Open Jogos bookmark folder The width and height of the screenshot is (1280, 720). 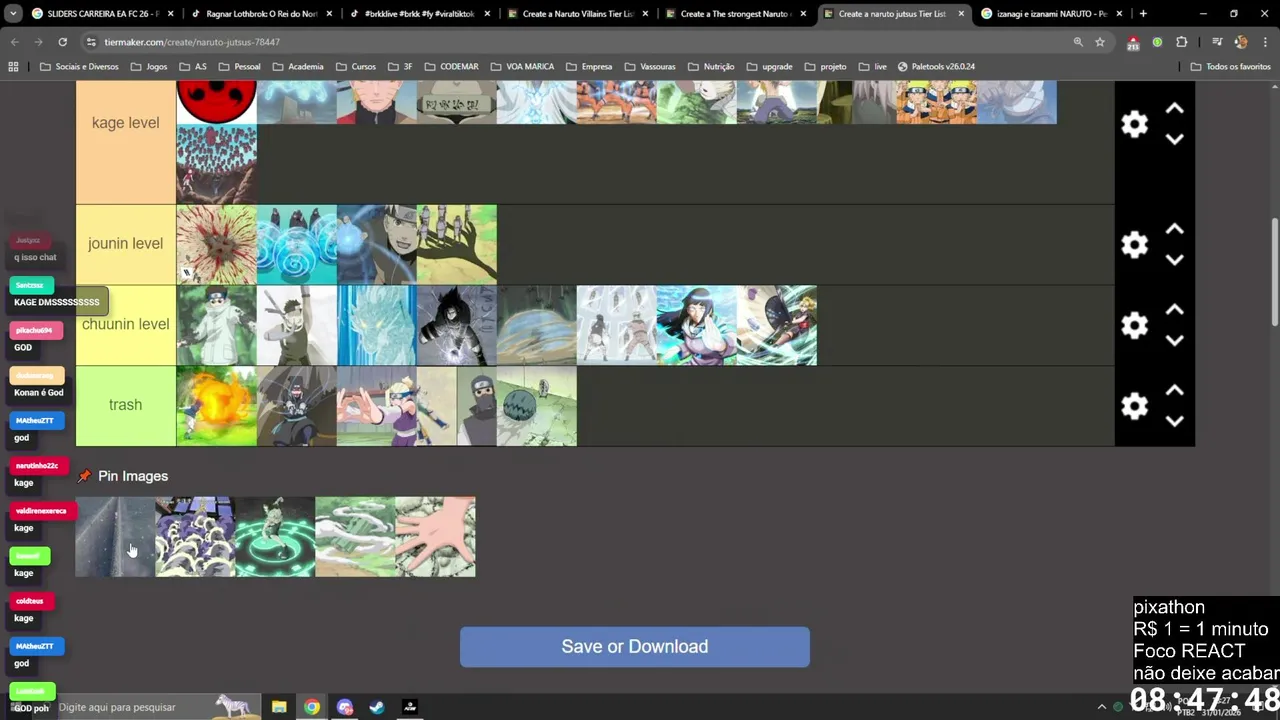tap(149, 66)
